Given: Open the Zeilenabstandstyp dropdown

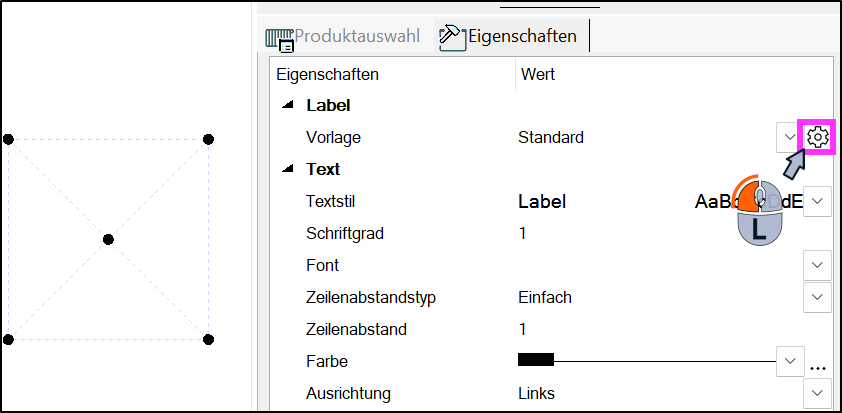Looking at the screenshot, I should pos(817,297).
